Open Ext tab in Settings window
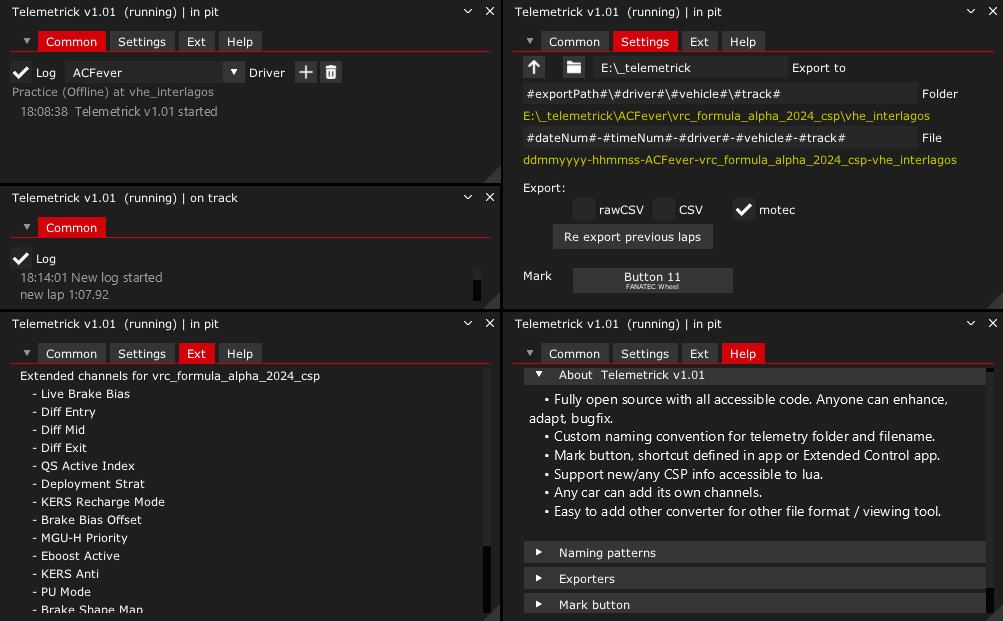The width and height of the screenshot is (1003, 621). (699, 42)
